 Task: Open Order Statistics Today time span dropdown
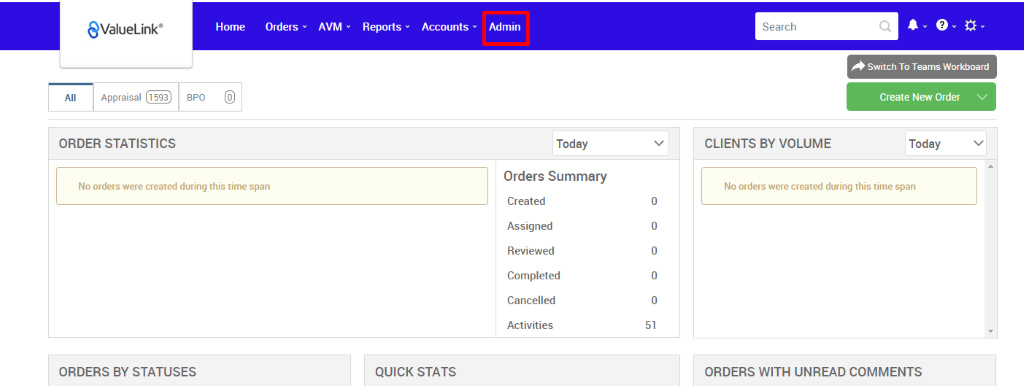tap(610, 144)
